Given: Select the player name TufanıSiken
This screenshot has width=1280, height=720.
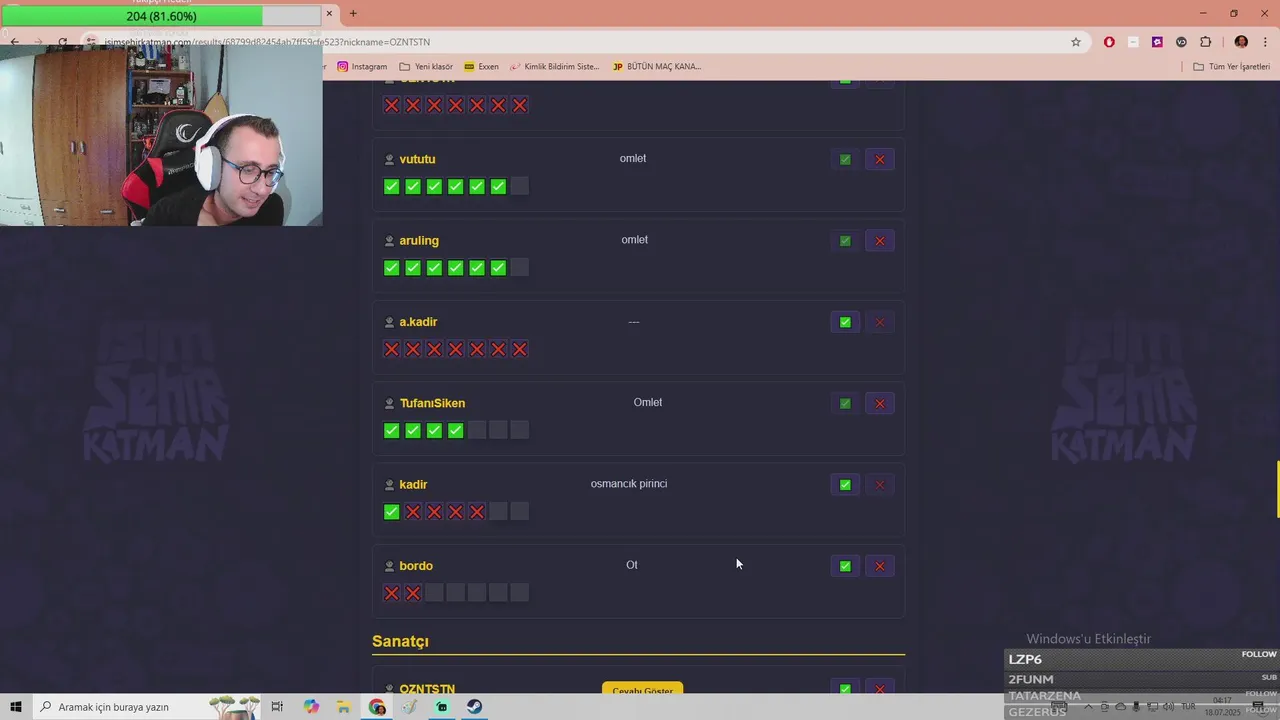Looking at the screenshot, I should pyautogui.click(x=432, y=403).
